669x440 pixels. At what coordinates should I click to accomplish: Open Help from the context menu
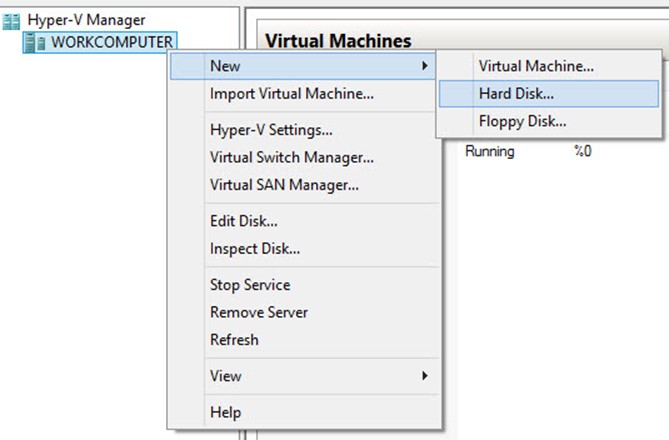225,412
